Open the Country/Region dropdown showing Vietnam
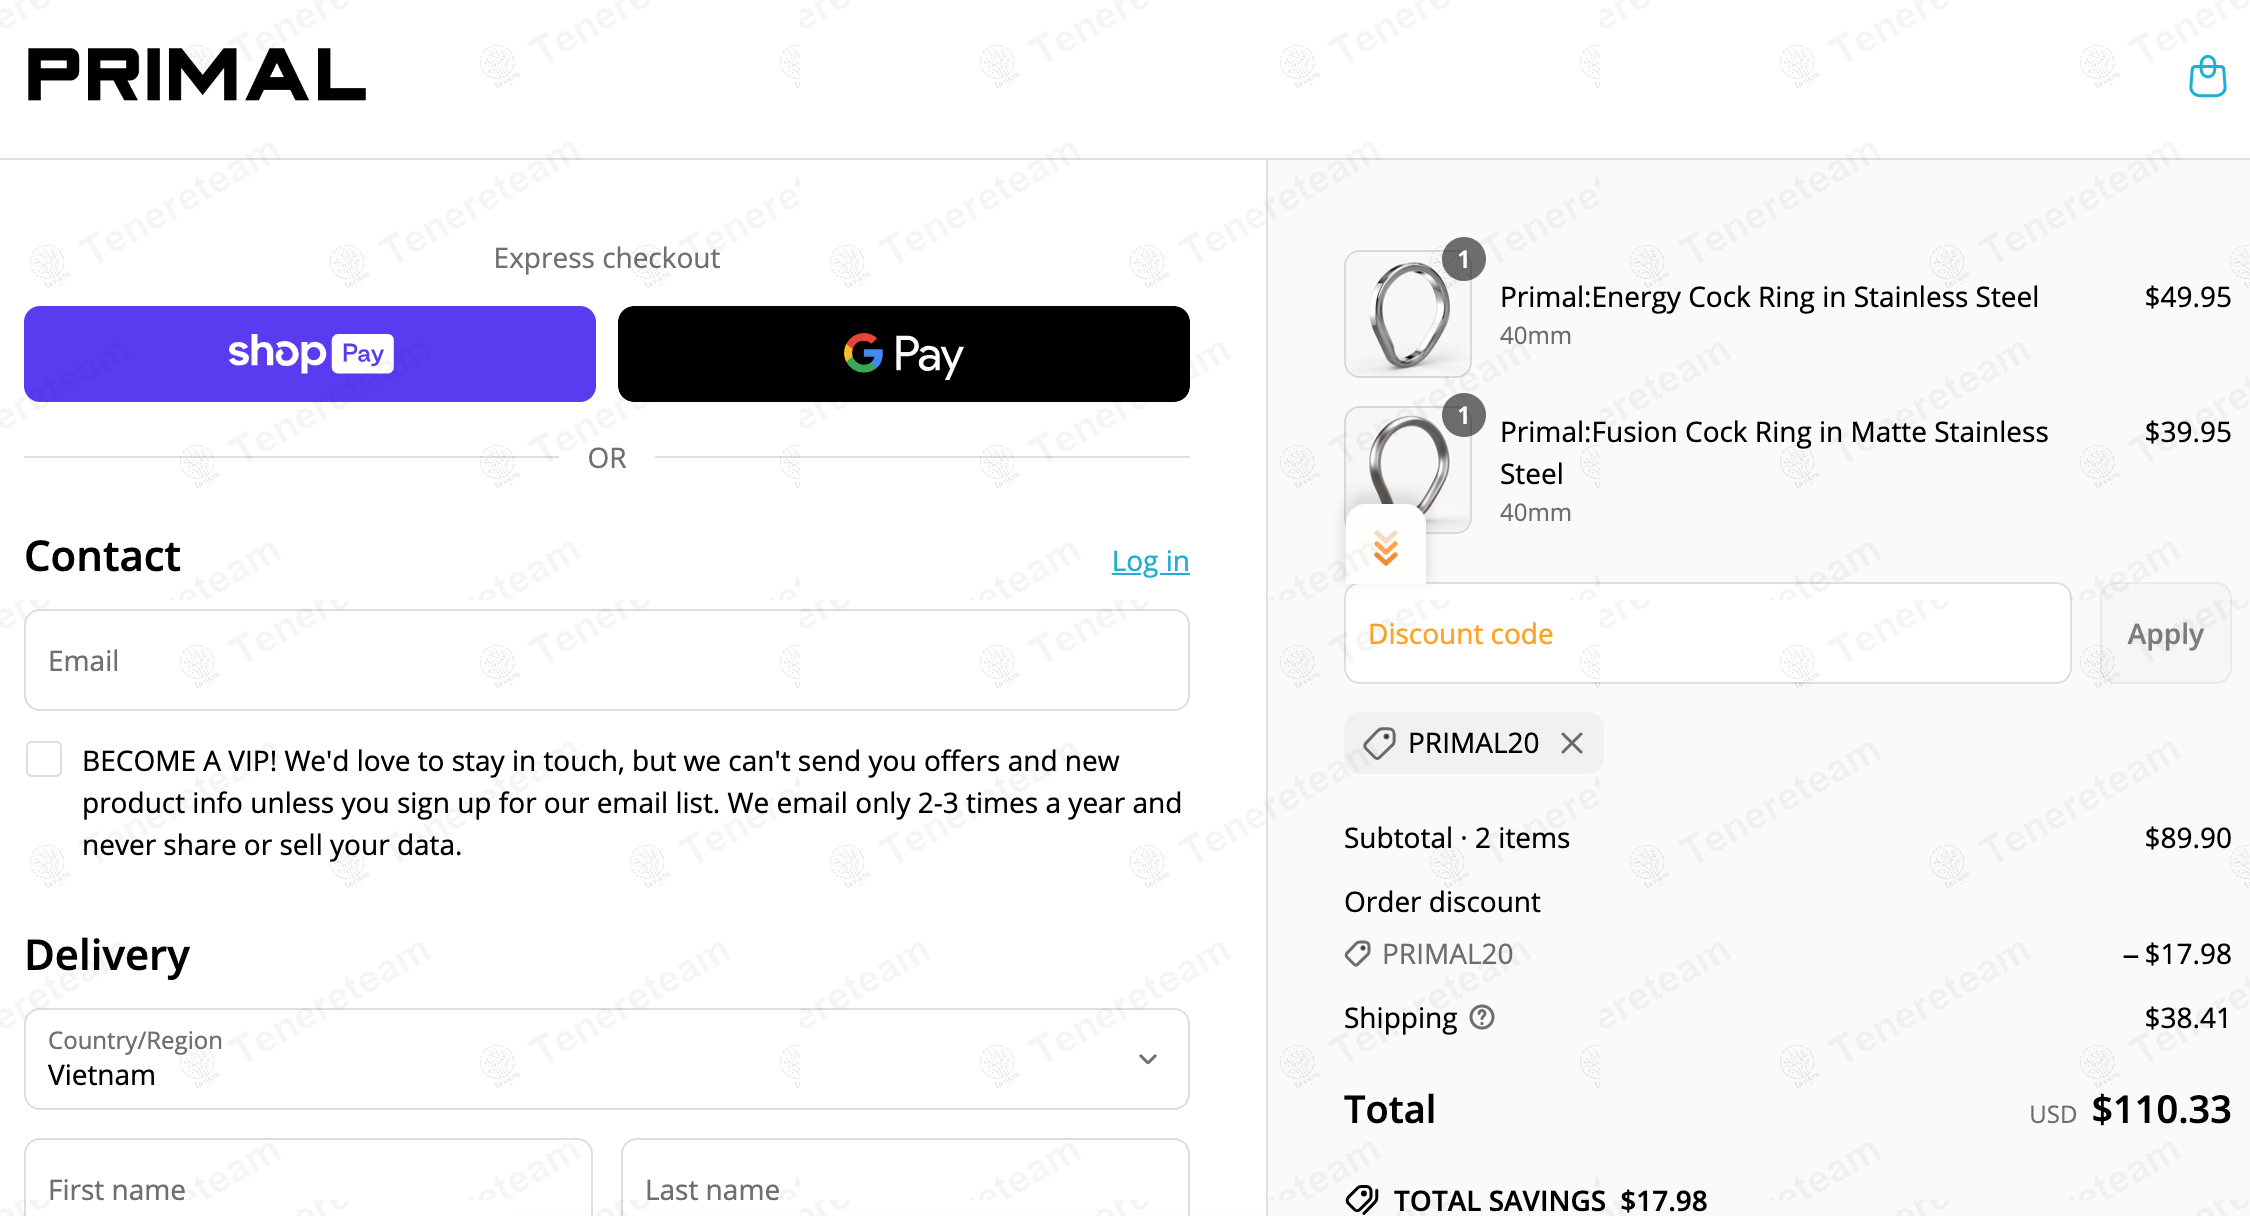The height and width of the screenshot is (1216, 2250). coord(607,1059)
